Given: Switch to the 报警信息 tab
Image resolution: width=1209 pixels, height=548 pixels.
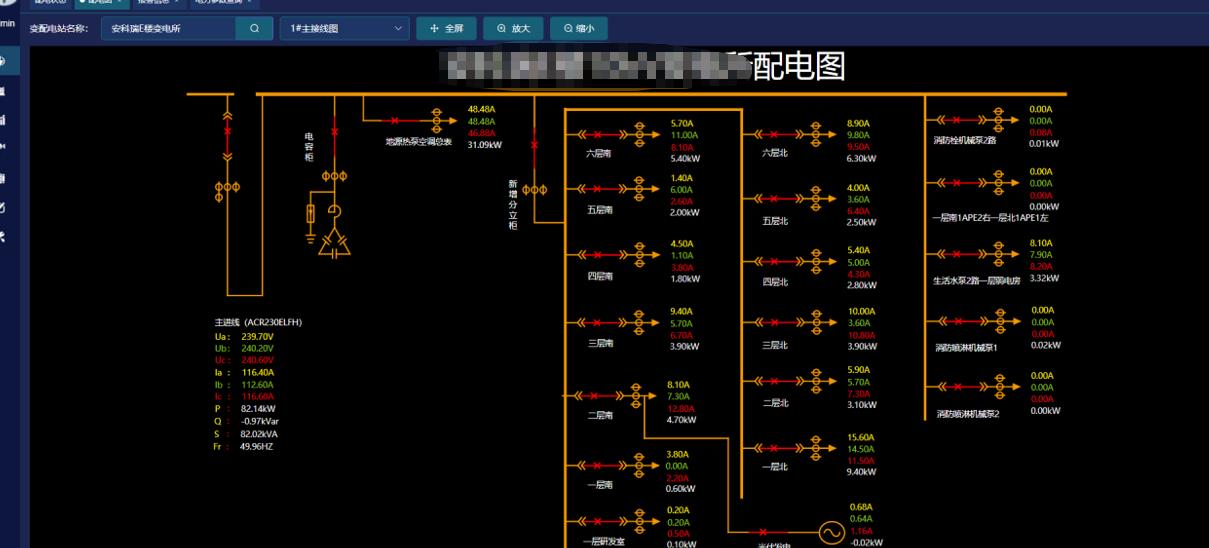Looking at the screenshot, I should pyautogui.click(x=157, y=3).
